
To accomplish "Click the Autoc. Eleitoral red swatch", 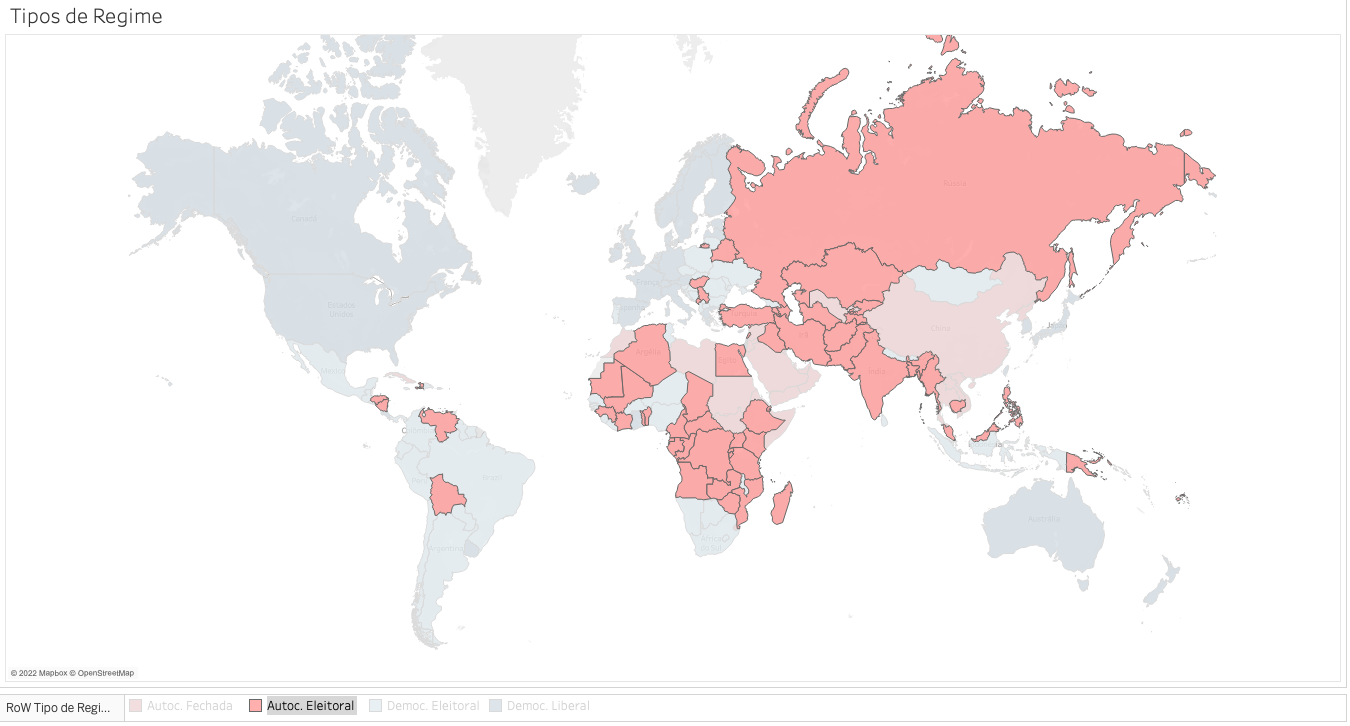I will click(x=255, y=706).
